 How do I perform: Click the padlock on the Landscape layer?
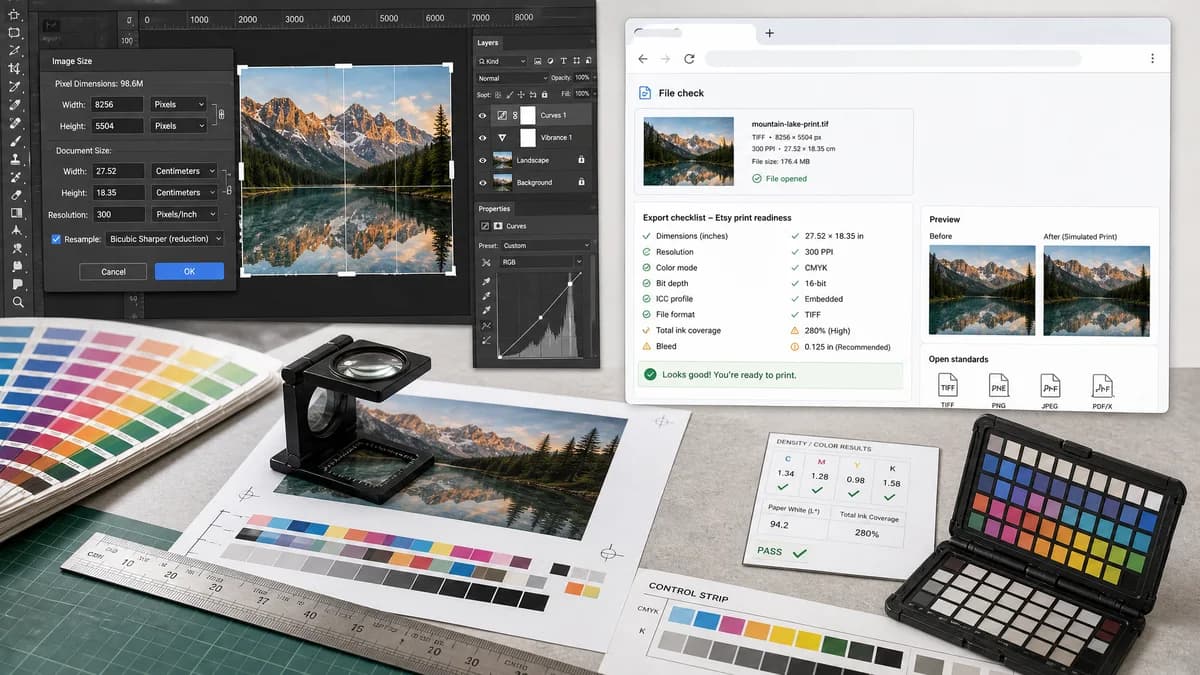[x=581, y=160]
